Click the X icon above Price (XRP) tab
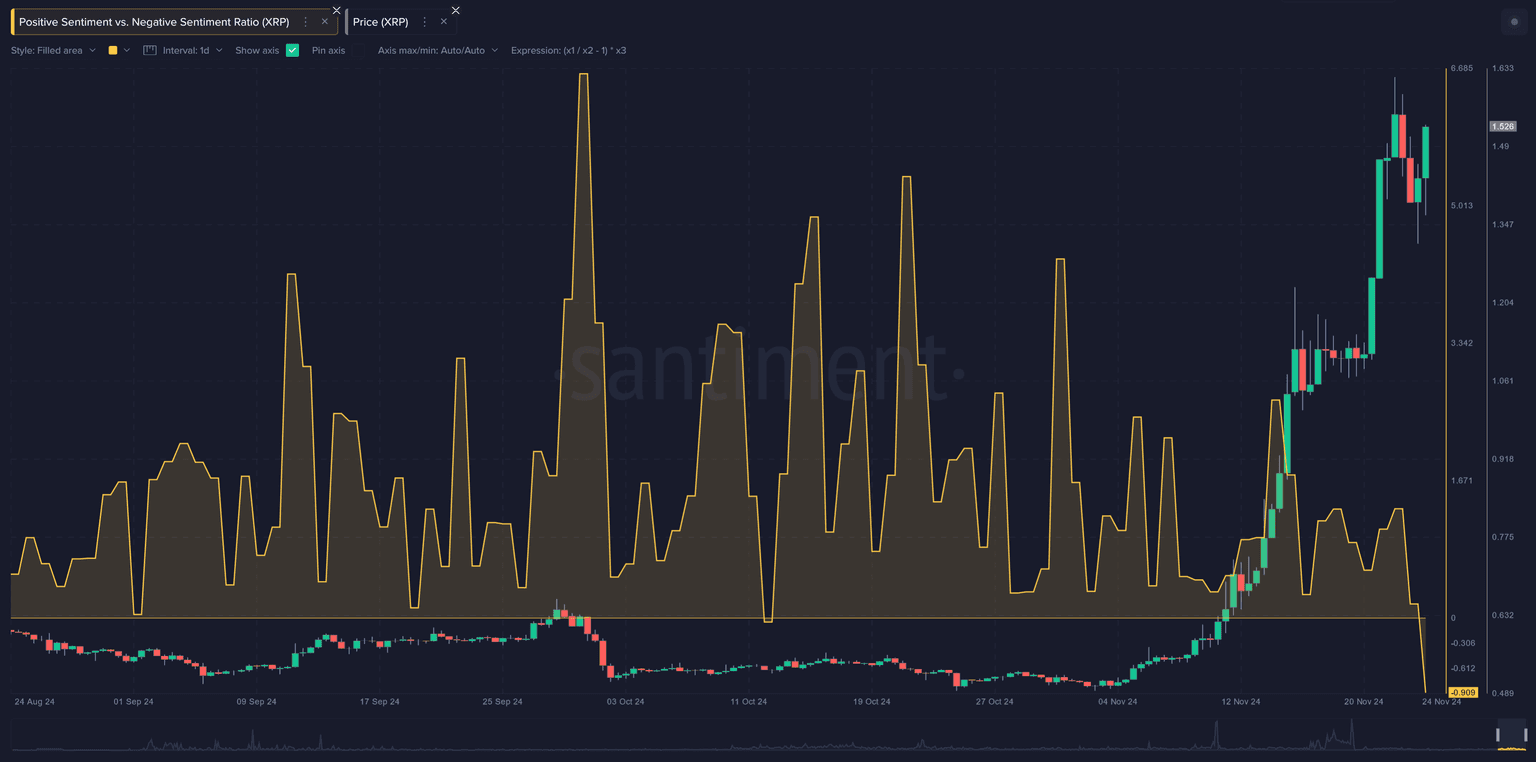Viewport: 1536px width, 762px height. 455,10
